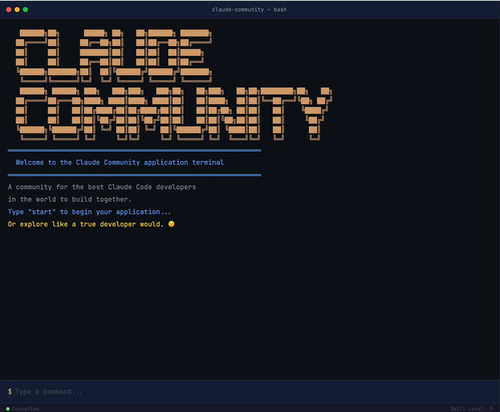Maximize the terminal with the green button

25,10
